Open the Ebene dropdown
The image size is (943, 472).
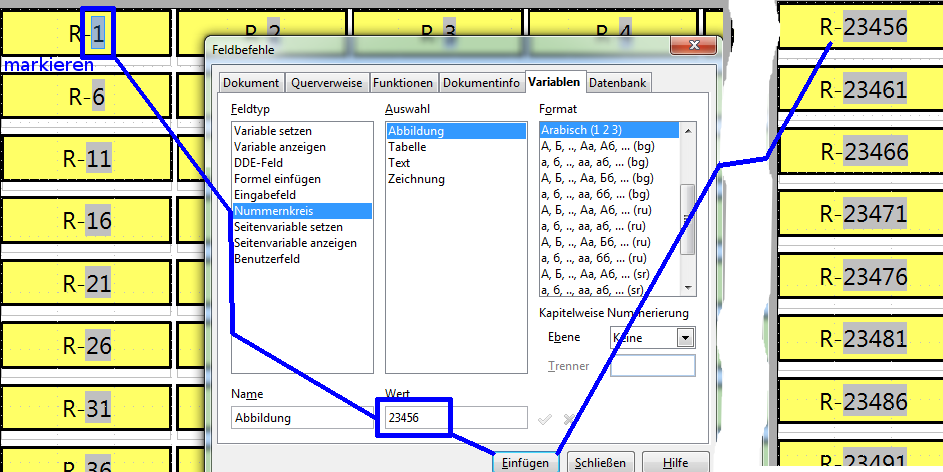684,338
